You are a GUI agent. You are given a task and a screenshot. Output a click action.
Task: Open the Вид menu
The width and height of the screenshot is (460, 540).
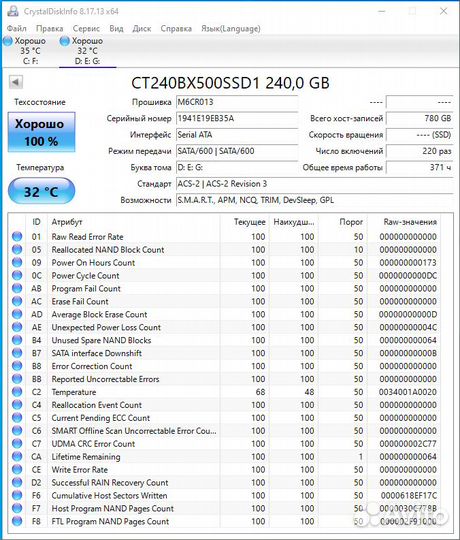[x=116, y=29]
